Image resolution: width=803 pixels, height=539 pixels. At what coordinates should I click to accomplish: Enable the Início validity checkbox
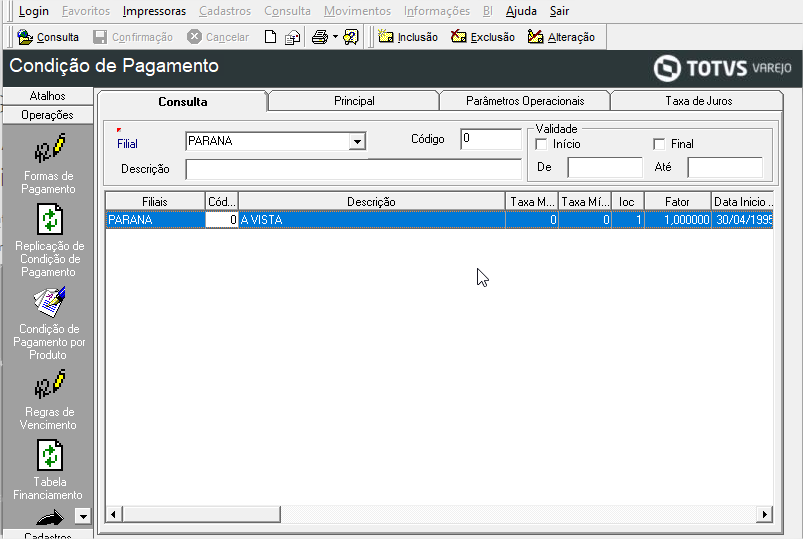click(x=541, y=144)
